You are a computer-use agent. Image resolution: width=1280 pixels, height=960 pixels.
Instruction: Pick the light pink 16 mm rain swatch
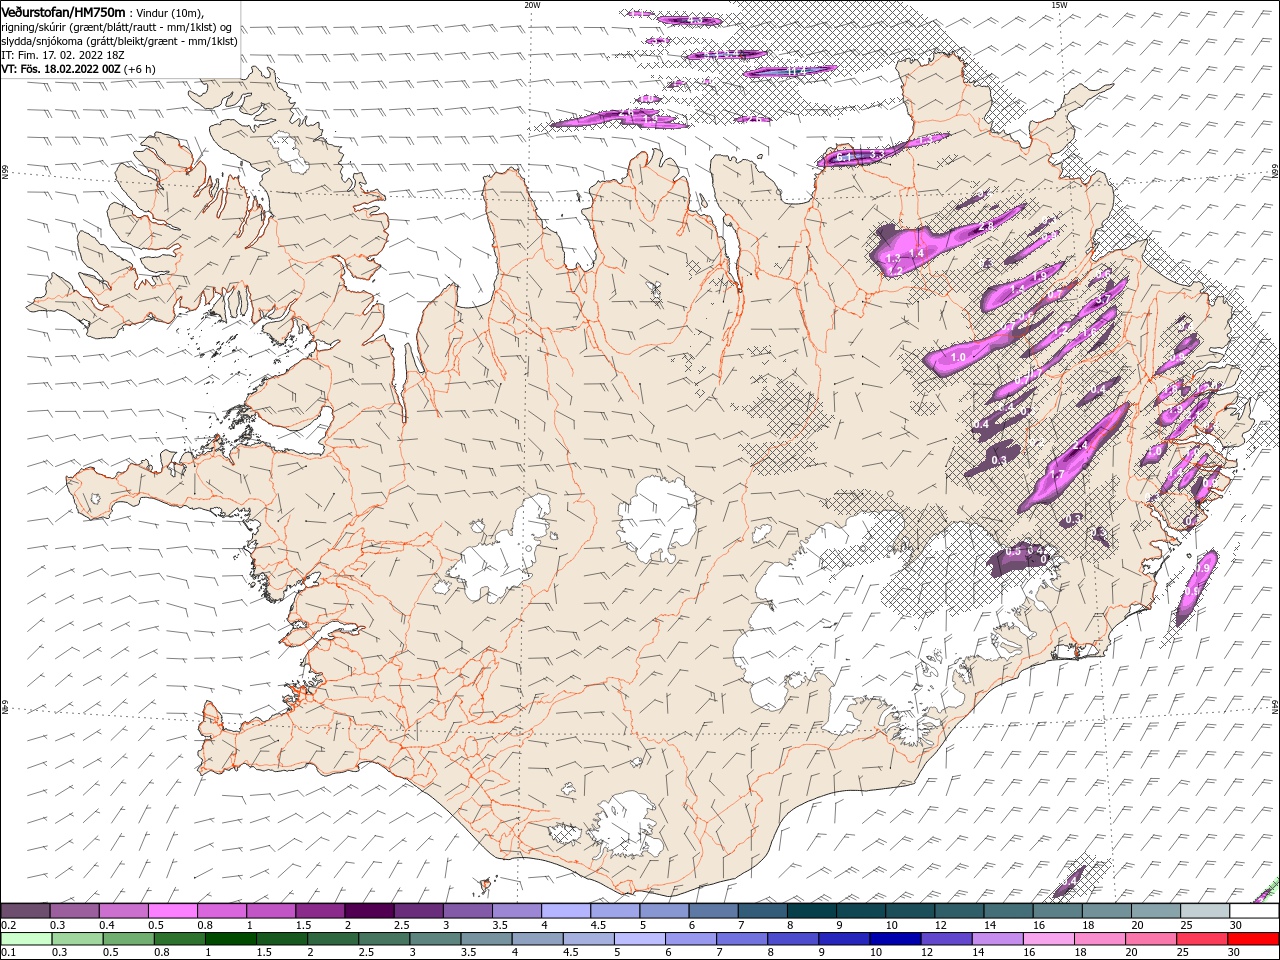tap(1047, 939)
